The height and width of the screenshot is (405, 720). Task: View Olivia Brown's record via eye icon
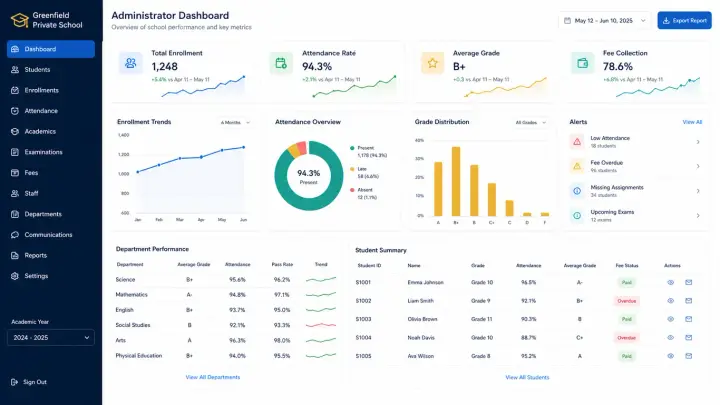pyautogui.click(x=670, y=319)
